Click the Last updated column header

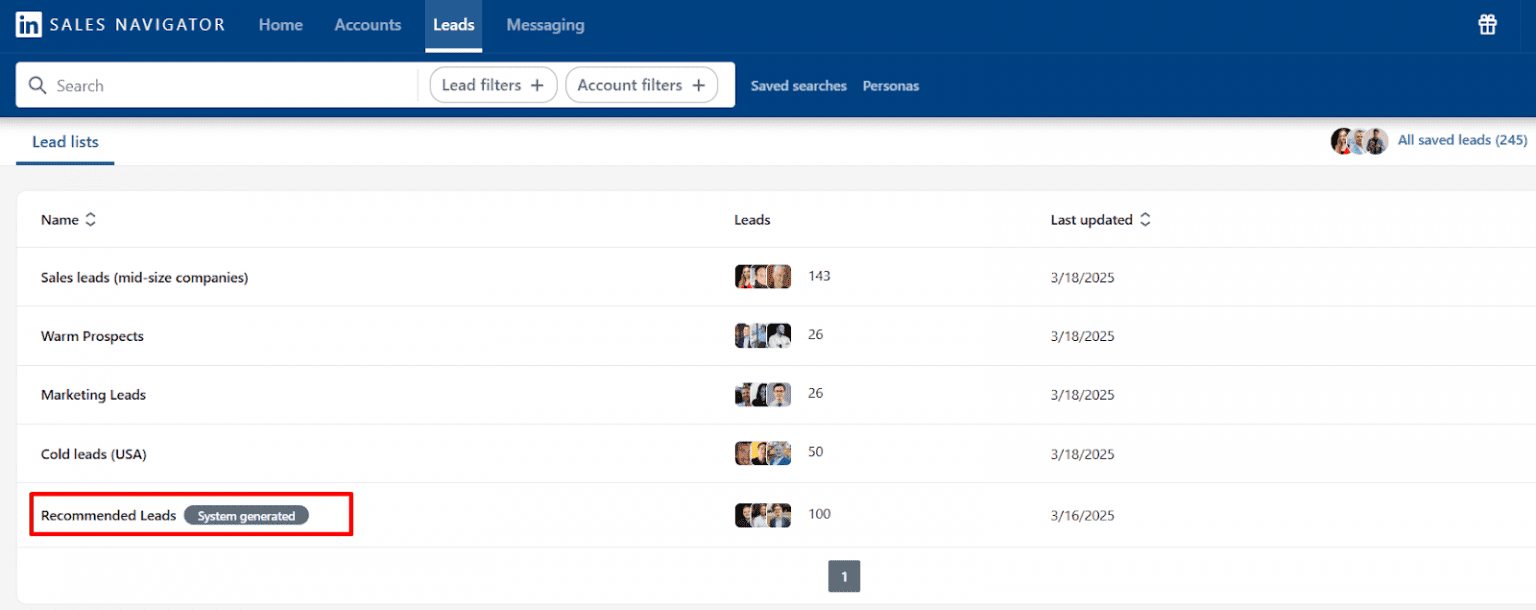click(x=1091, y=220)
